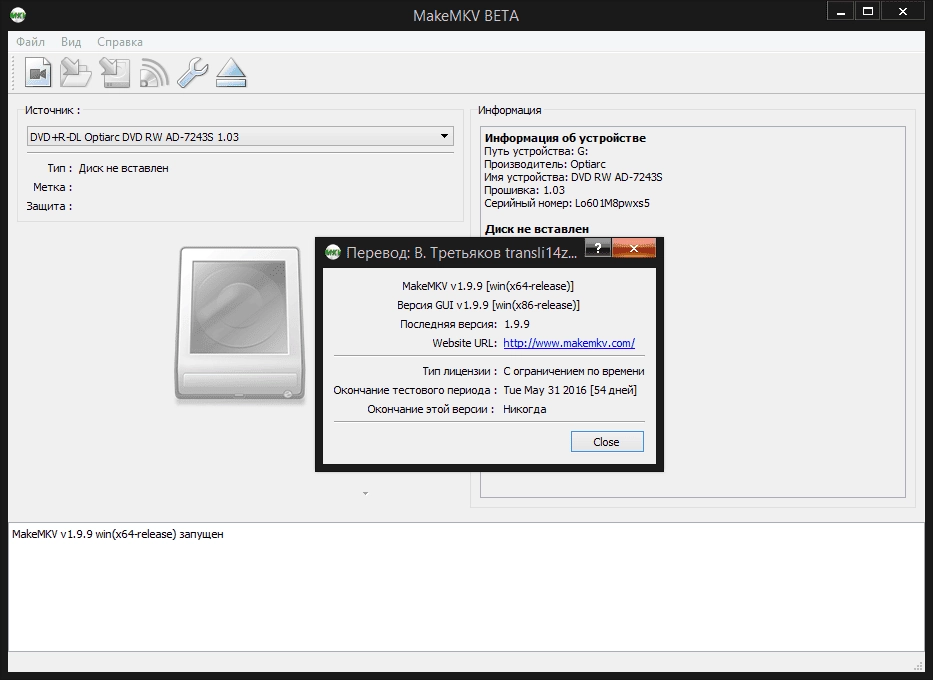The image size is (933, 680).
Task: Click 'Tue May 31 2016 [54 дней]' value
Action: coord(570,390)
